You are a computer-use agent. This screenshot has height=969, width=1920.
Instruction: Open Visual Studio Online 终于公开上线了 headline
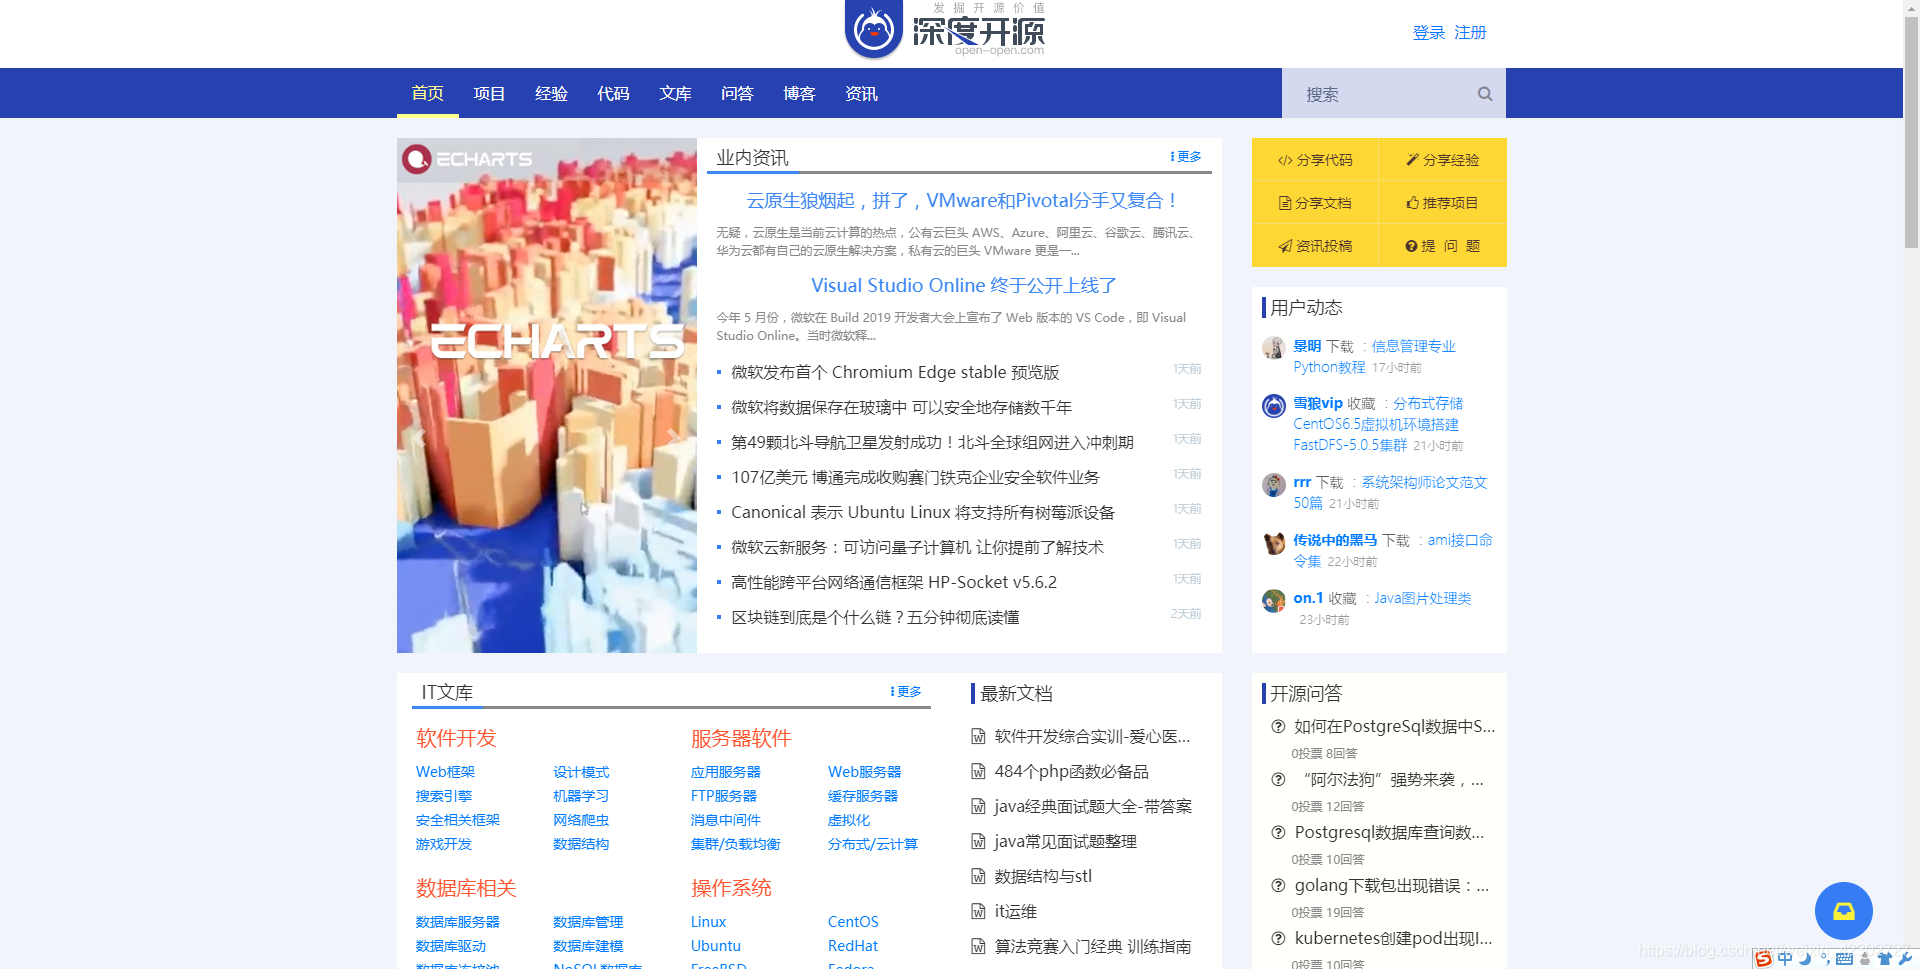pyautogui.click(x=963, y=286)
